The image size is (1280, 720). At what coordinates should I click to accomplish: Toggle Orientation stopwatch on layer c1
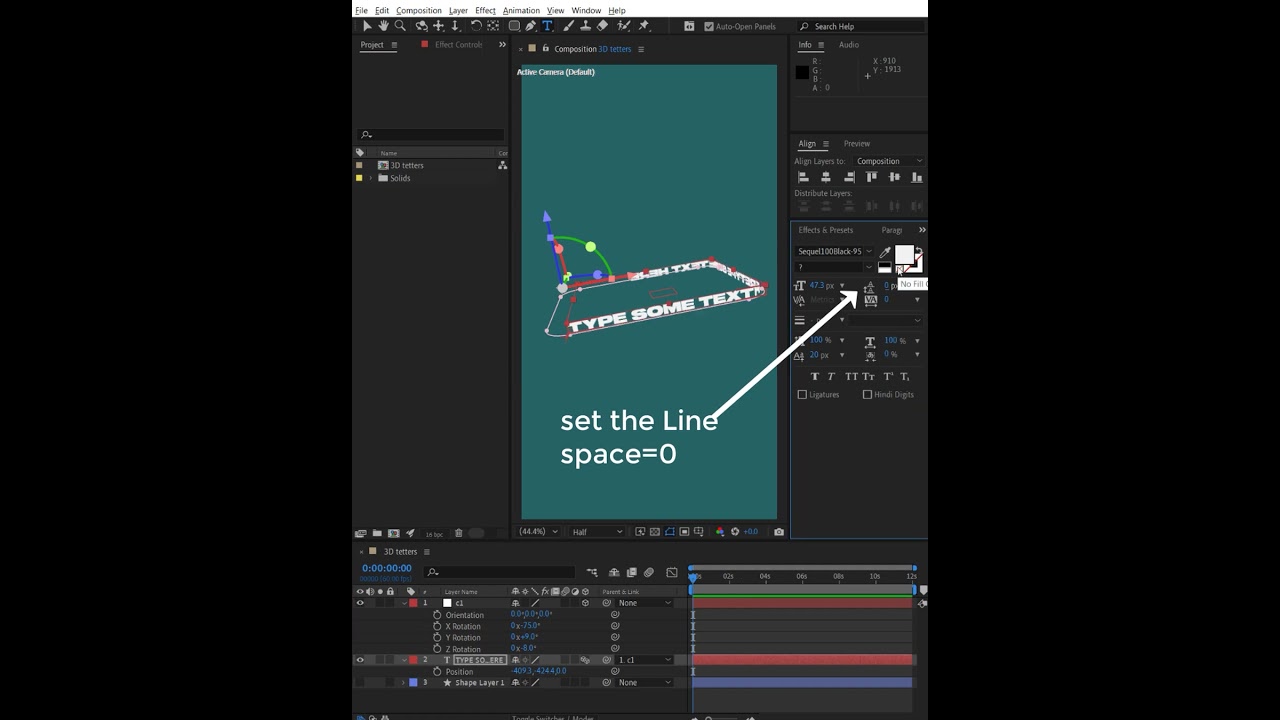click(437, 615)
